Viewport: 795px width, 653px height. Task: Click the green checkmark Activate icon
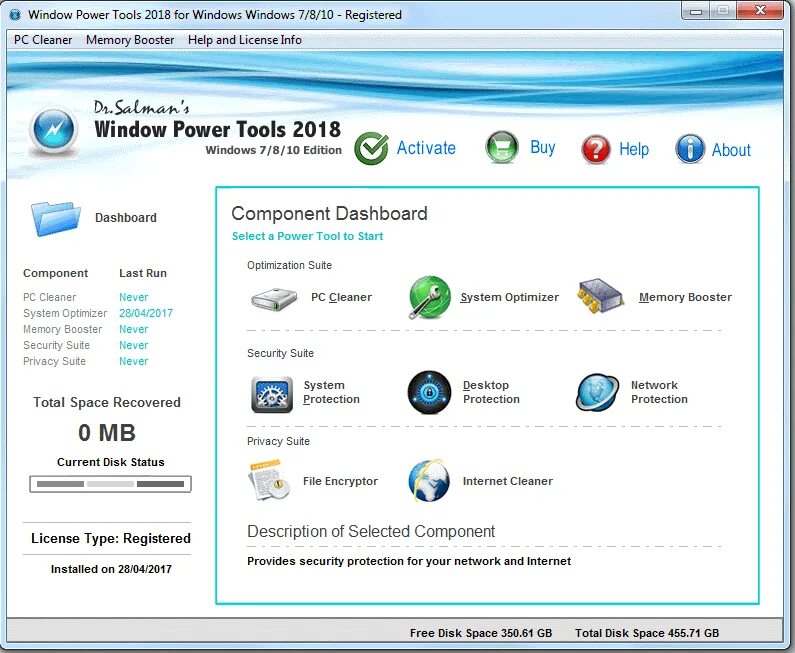(372, 148)
